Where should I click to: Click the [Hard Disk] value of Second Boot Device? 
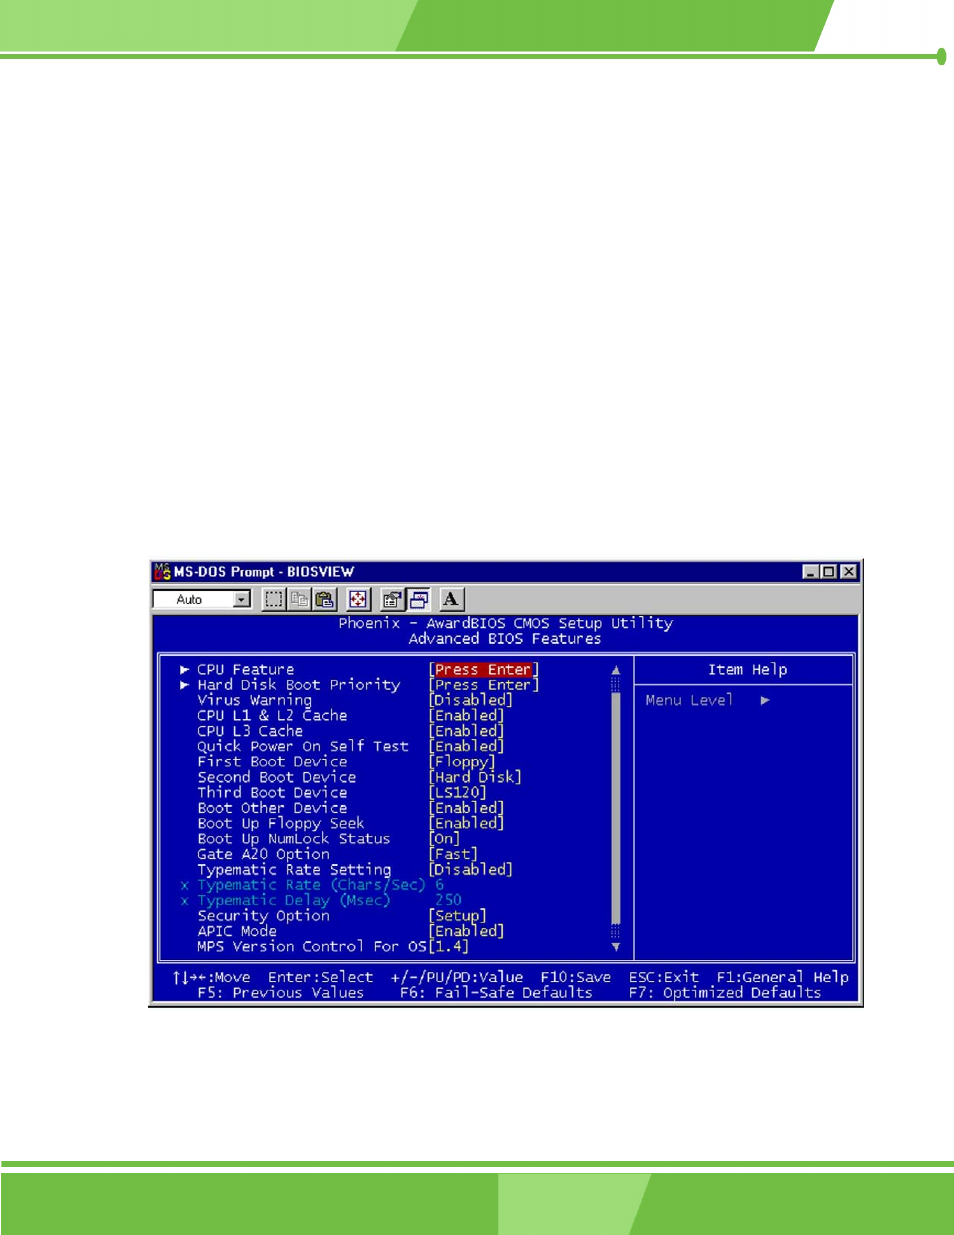point(475,777)
